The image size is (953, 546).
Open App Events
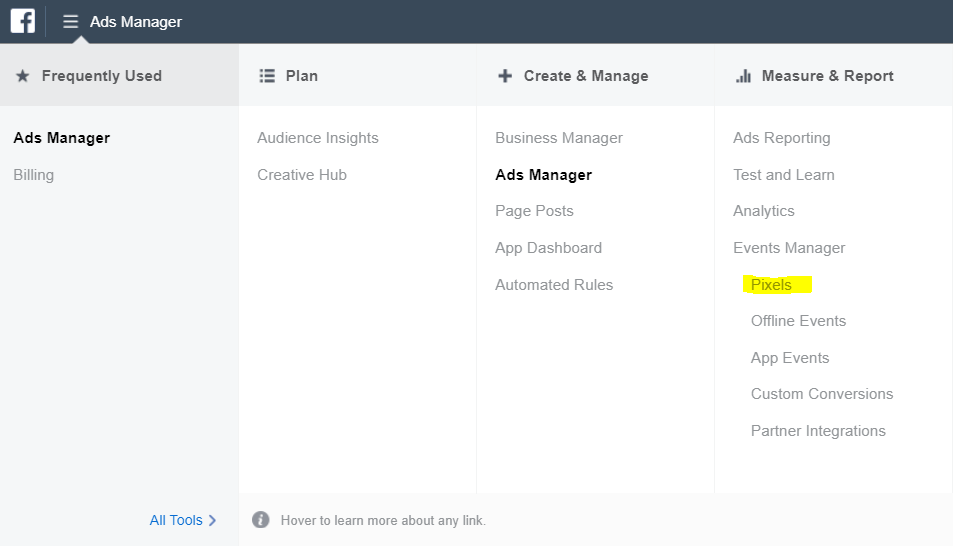(790, 358)
